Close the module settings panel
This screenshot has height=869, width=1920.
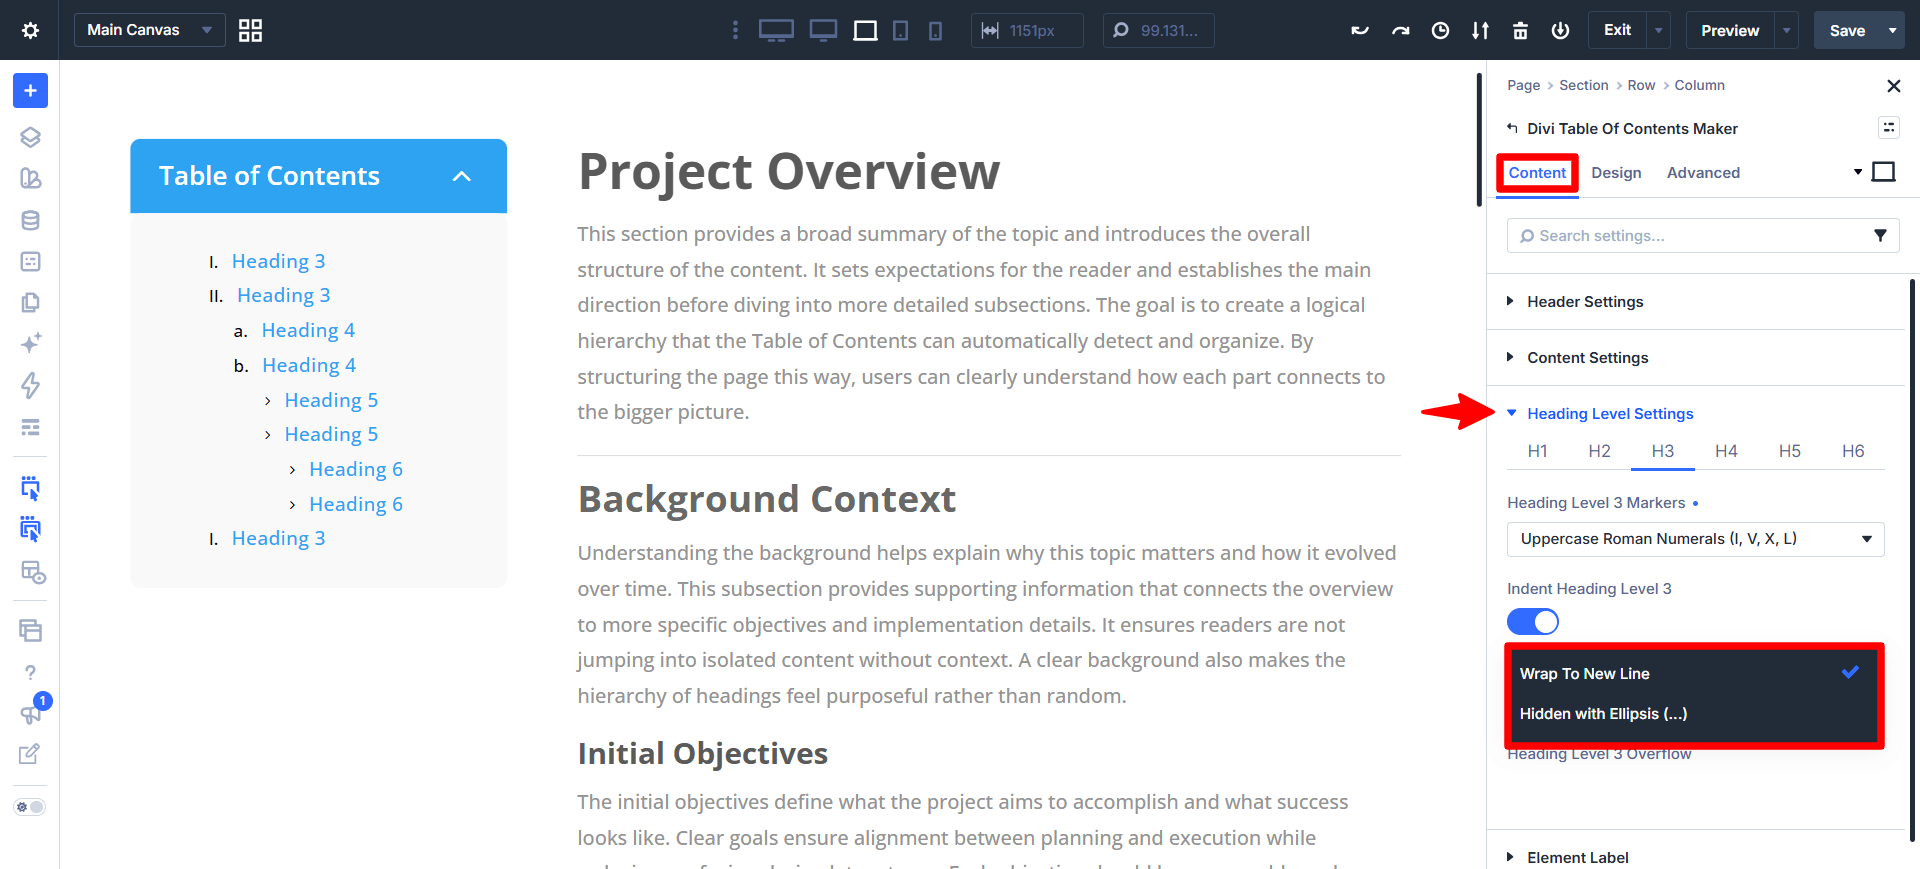pyautogui.click(x=1893, y=86)
